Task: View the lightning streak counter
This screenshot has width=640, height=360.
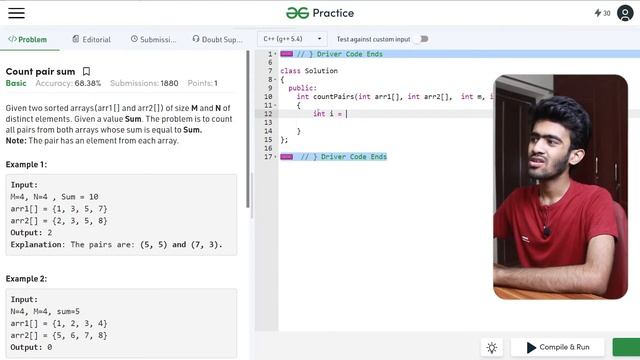Action: coord(602,13)
